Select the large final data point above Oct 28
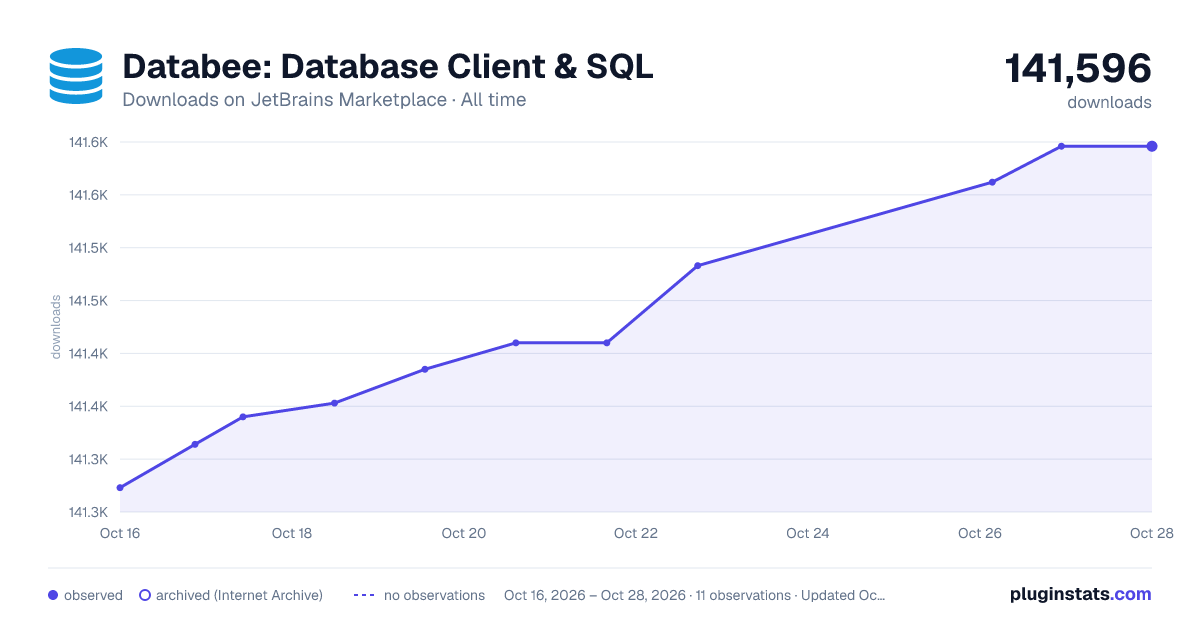The width and height of the screenshot is (1200, 630). tap(1152, 146)
